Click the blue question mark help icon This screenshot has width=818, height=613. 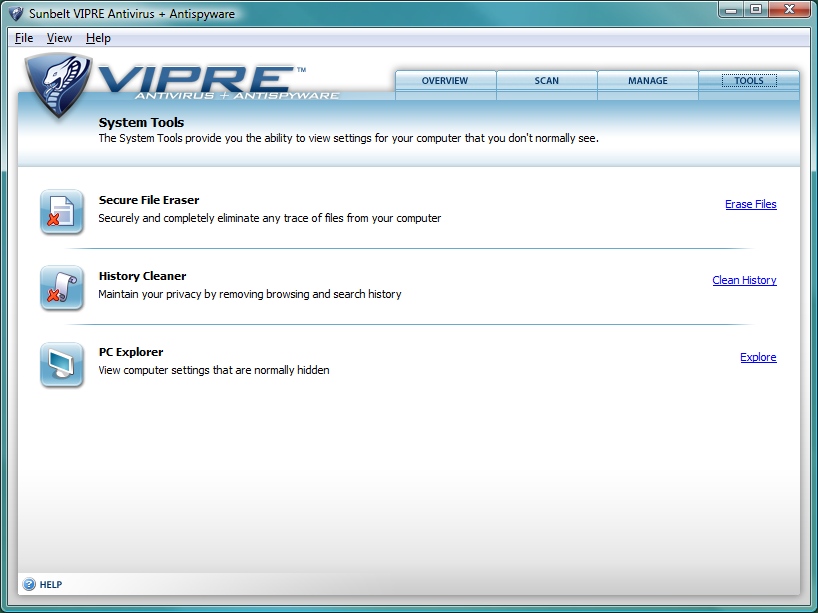[29, 584]
